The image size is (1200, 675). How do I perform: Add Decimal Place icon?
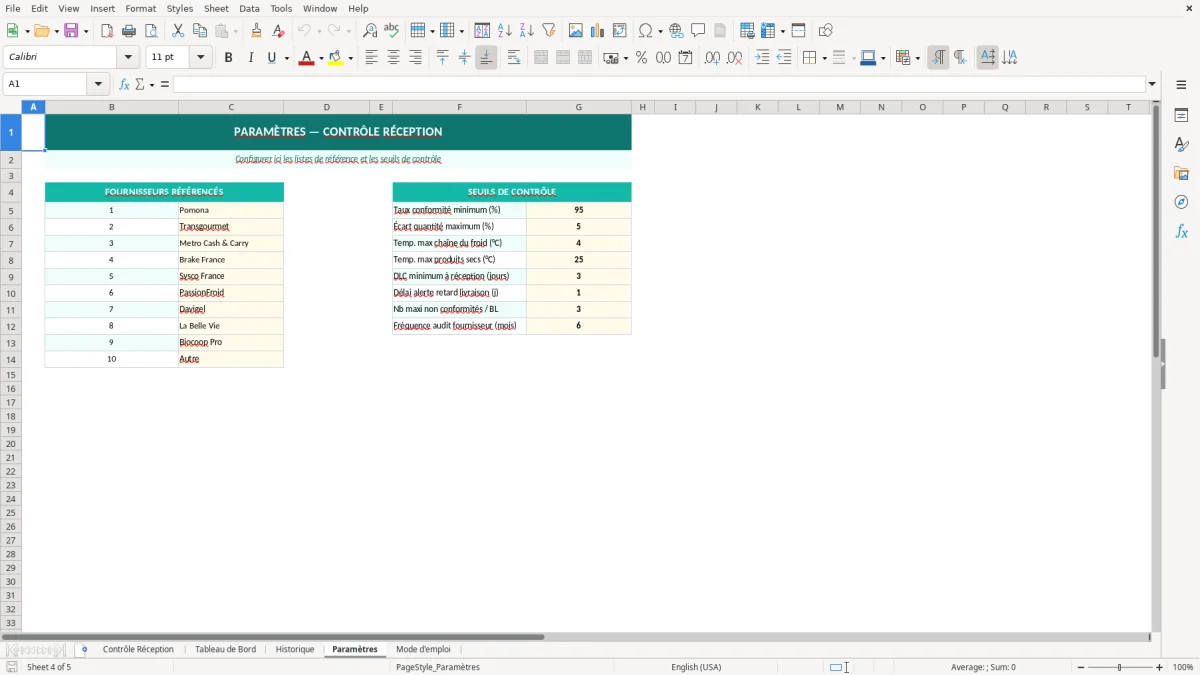pos(712,58)
